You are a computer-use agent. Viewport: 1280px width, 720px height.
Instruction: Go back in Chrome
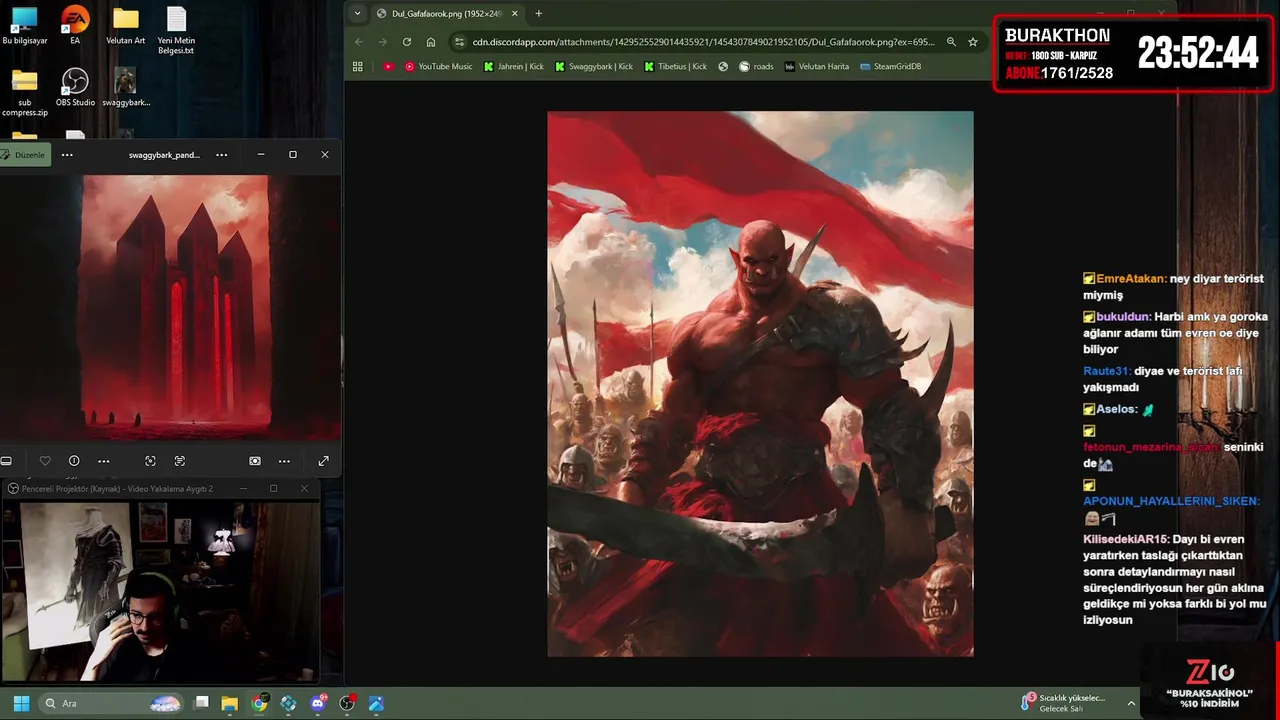[359, 42]
